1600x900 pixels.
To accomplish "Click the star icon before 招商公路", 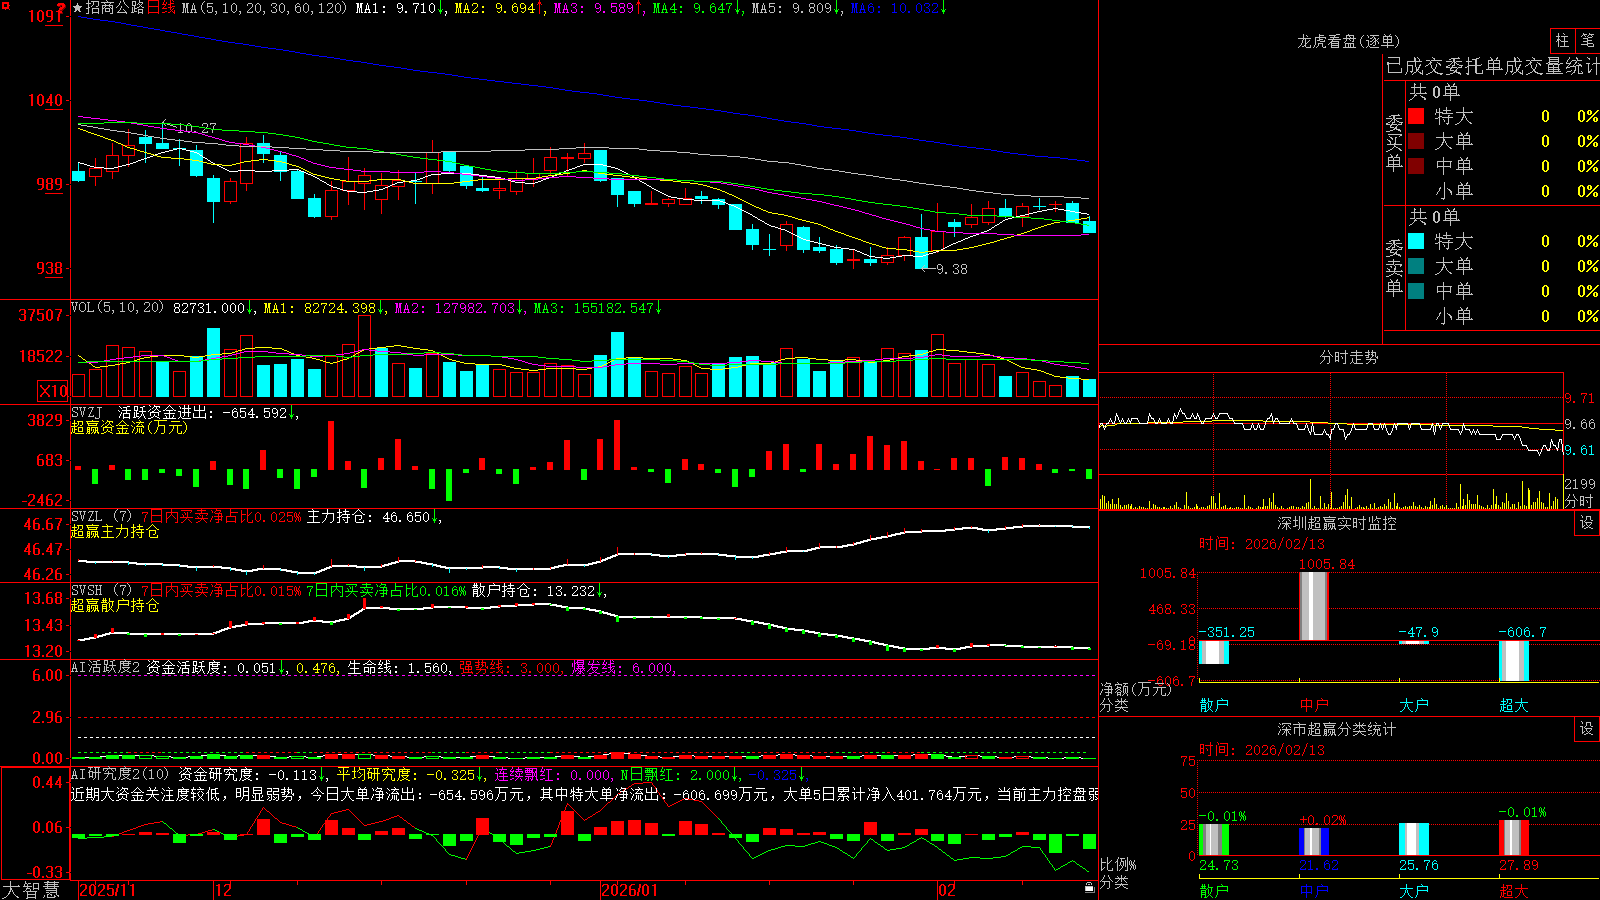I will 78,8.
